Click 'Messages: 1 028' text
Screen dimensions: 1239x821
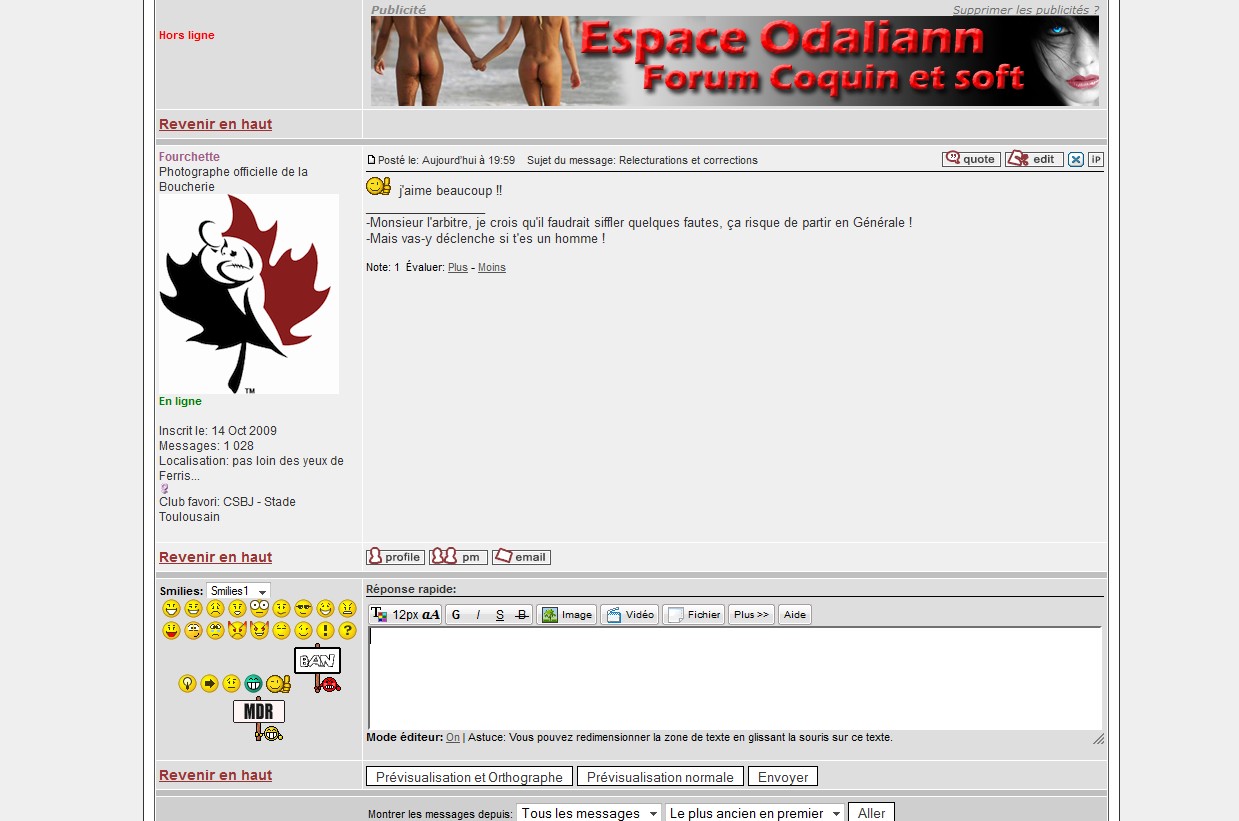click(x=206, y=446)
